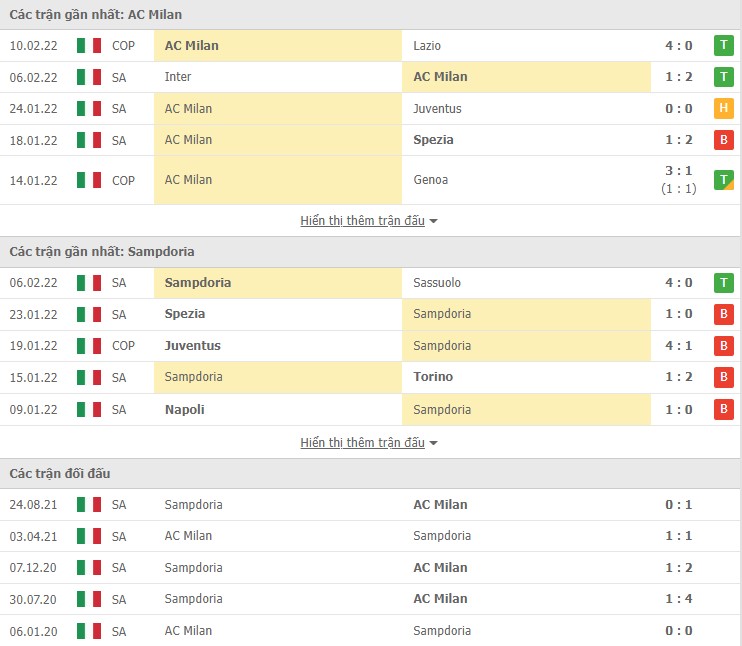Viewport: 742px width, 646px height.
Task: Click the 4 : 0 score for Milan–Lazio
Action: click(x=678, y=45)
